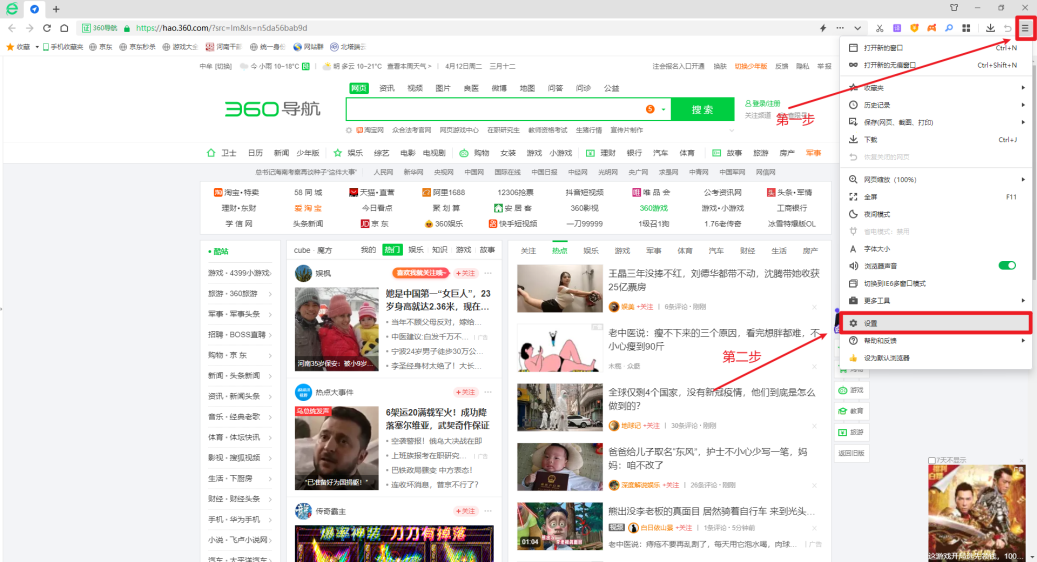The image size is (1037, 562).
Task: Choose 全屏 from the menu
Action: pyautogui.click(x=936, y=196)
